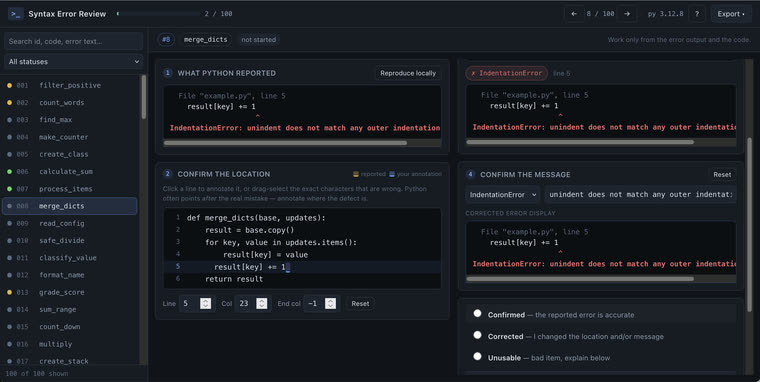Click code line 6 return result
The width and height of the screenshot is (760, 382).
point(302,279)
